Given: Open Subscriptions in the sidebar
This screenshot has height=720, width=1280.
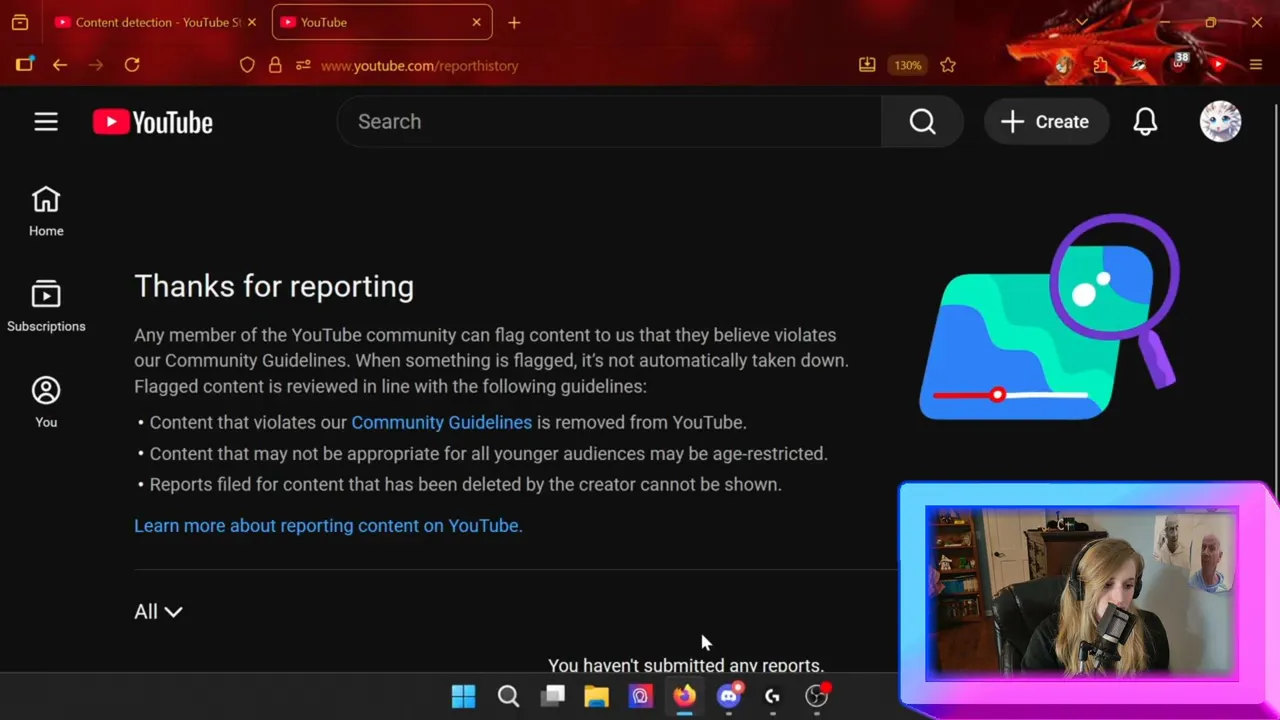Looking at the screenshot, I should [x=46, y=306].
